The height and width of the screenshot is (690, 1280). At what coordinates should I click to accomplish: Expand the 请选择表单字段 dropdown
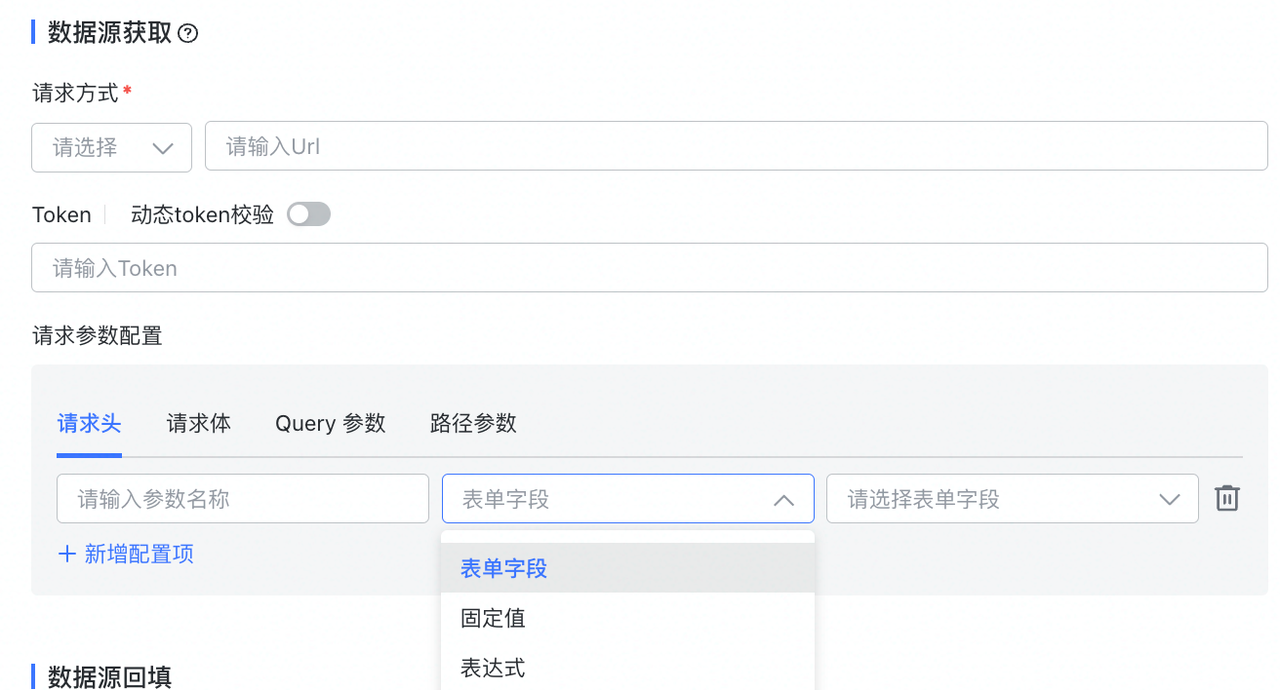click(1011, 499)
